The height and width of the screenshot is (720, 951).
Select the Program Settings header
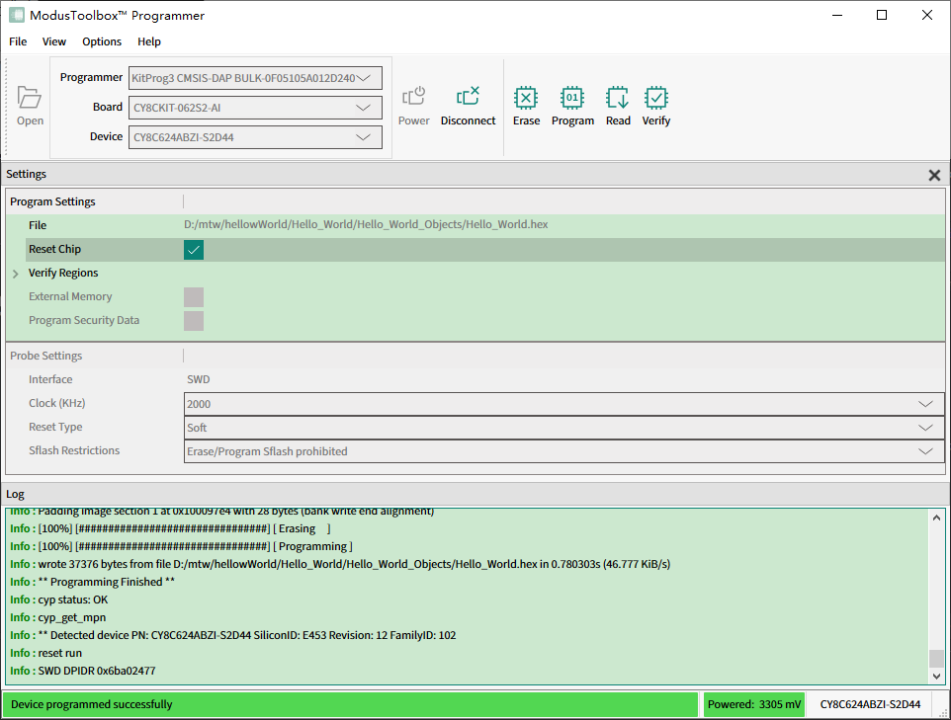point(53,201)
